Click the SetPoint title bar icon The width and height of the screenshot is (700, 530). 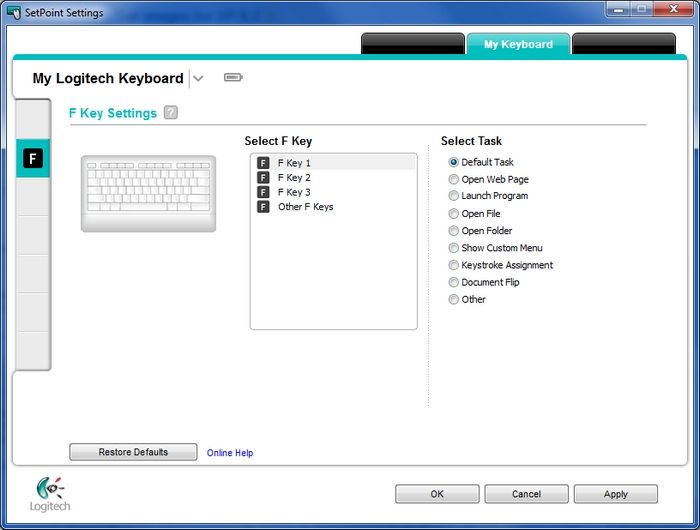pos(14,12)
